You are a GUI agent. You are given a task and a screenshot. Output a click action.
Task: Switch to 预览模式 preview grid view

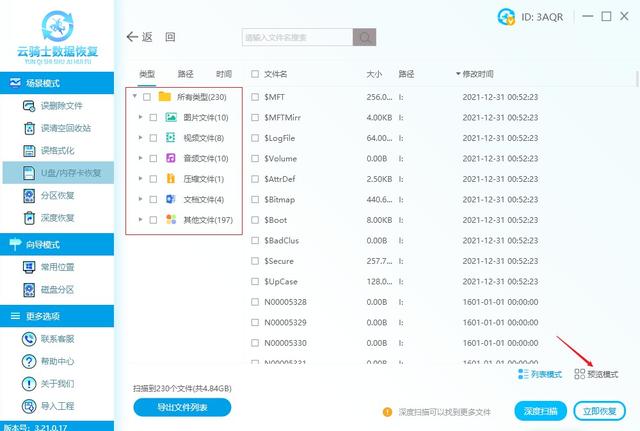tap(596, 374)
